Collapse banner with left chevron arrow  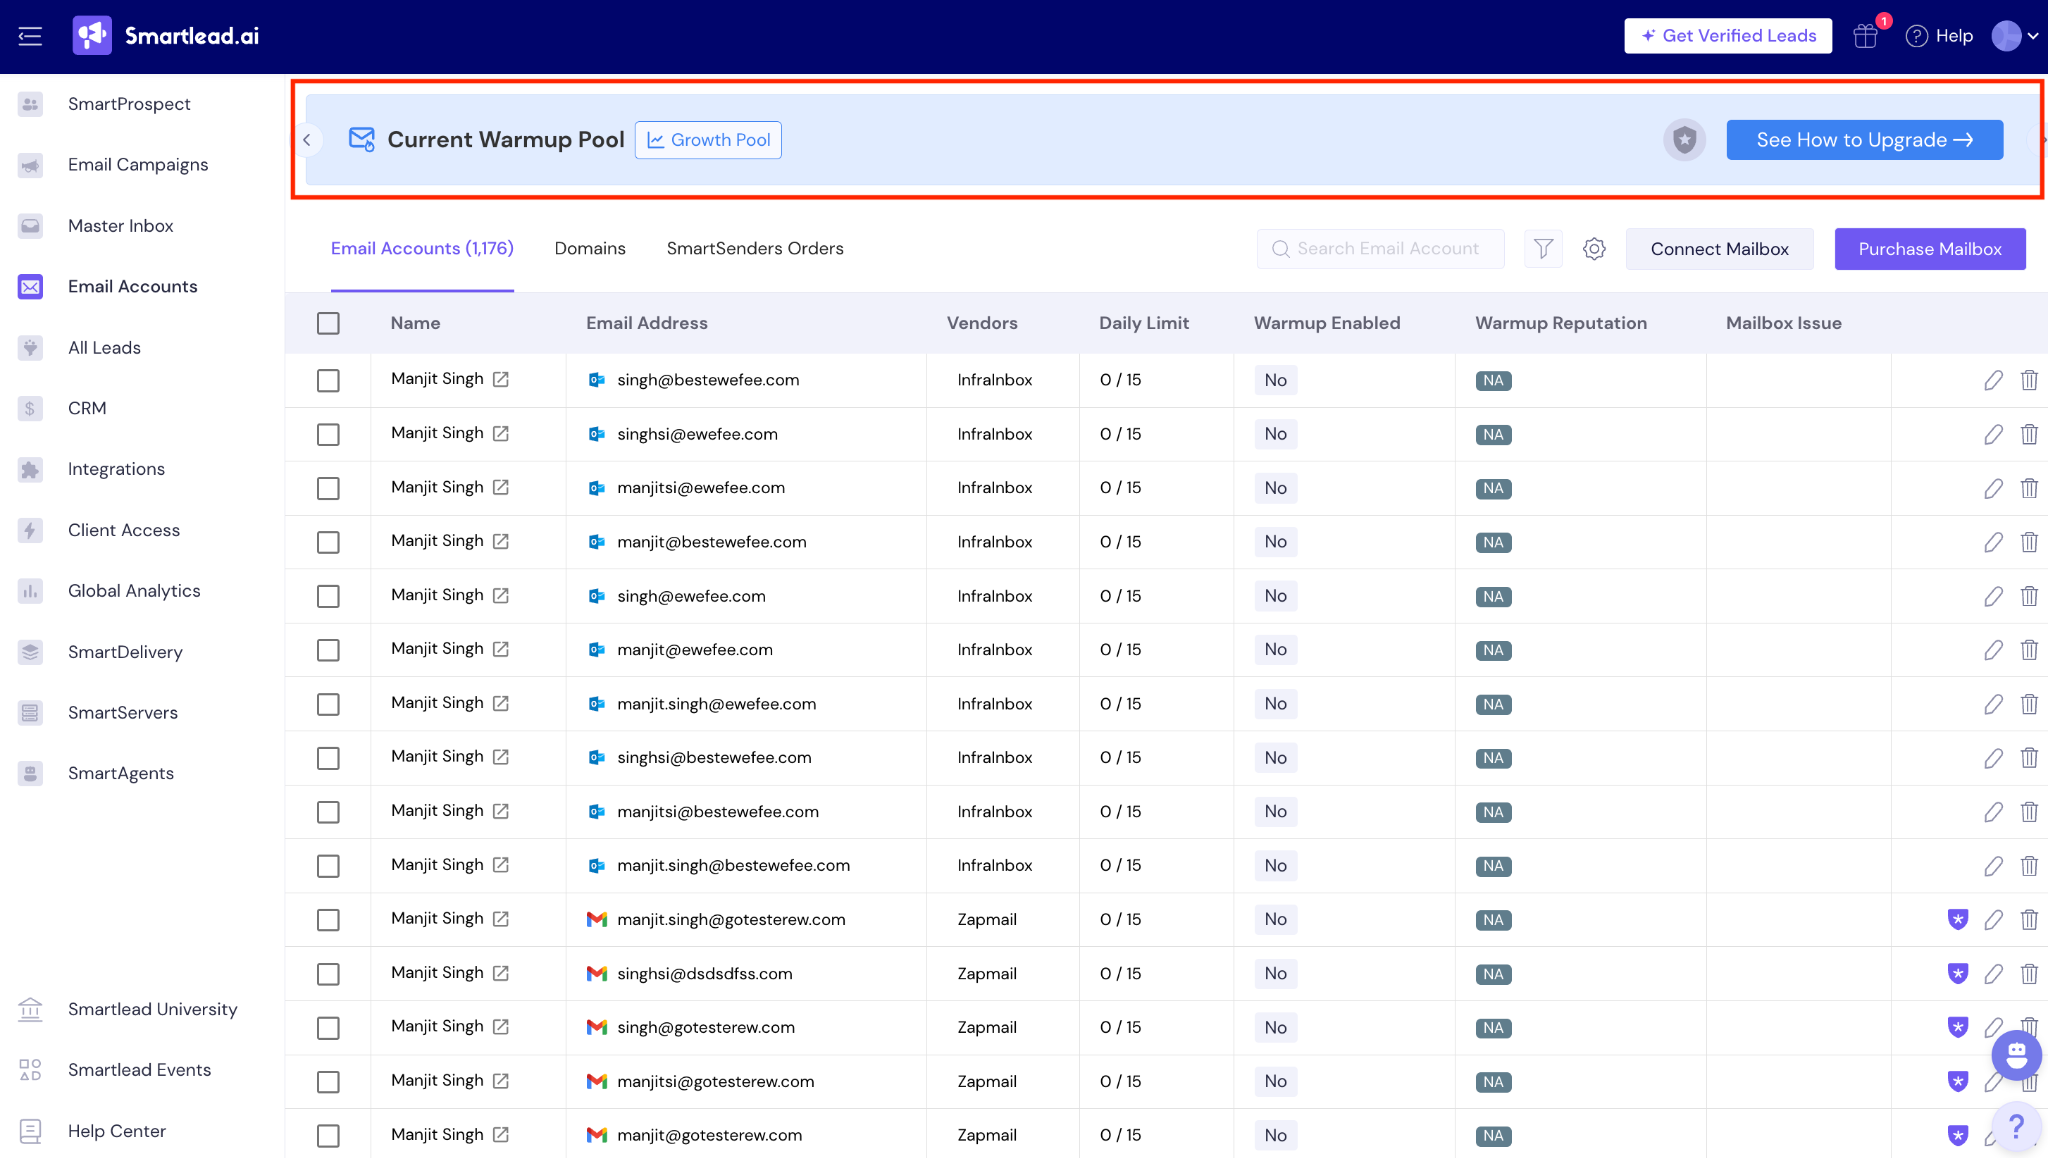click(x=307, y=140)
